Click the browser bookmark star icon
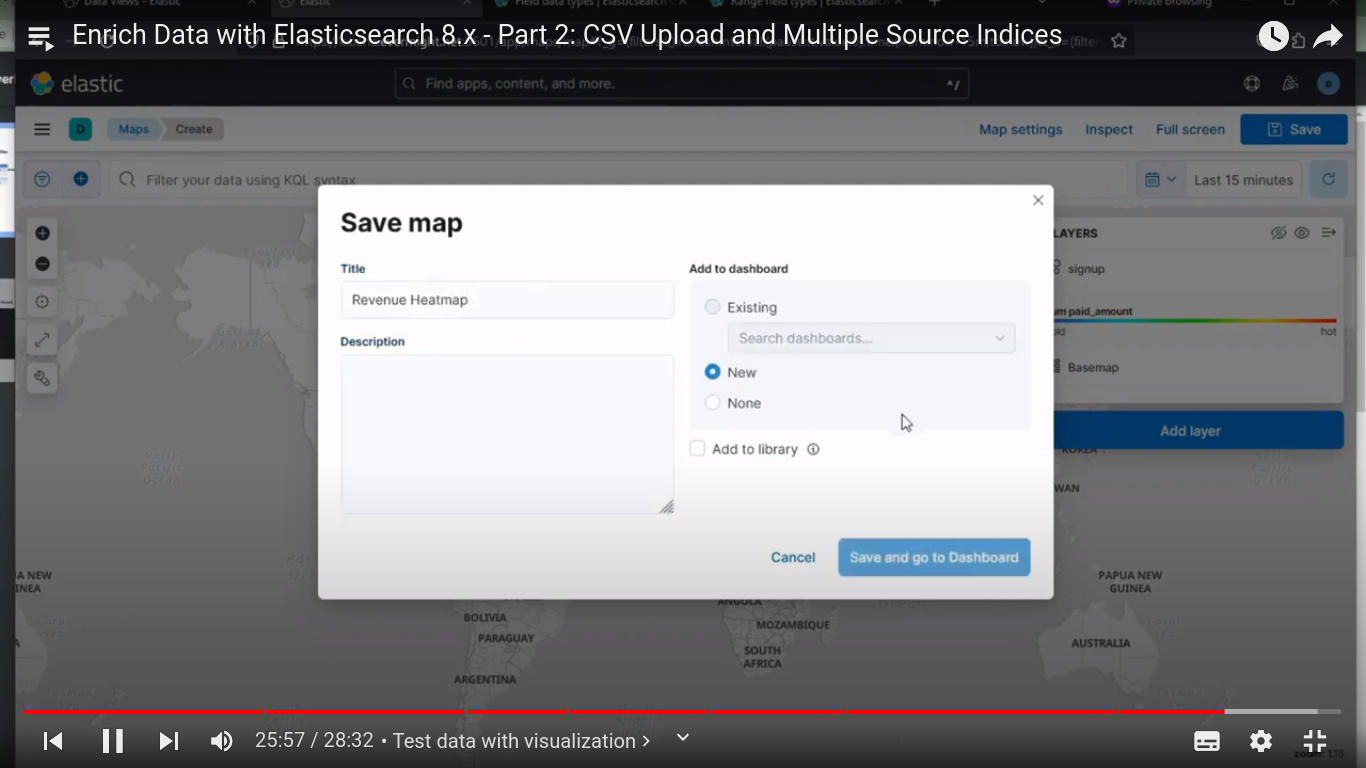Image resolution: width=1366 pixels, height=768 pixels. pos(1118,41)
